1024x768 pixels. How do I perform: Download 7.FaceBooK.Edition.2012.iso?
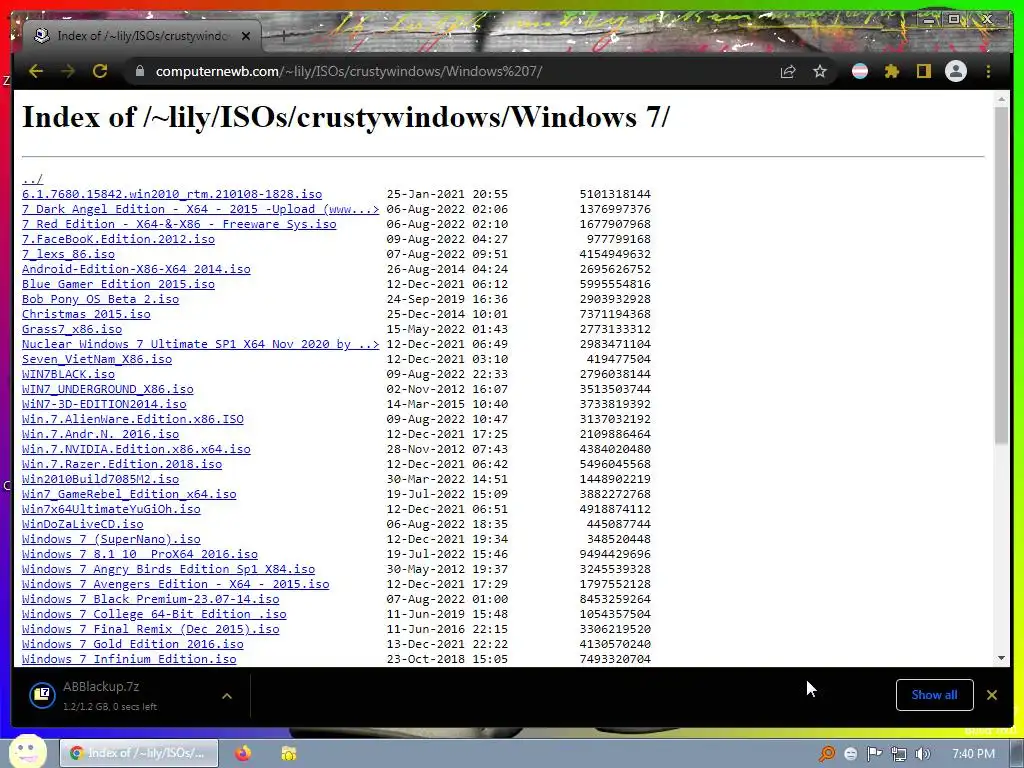(118, 239)
